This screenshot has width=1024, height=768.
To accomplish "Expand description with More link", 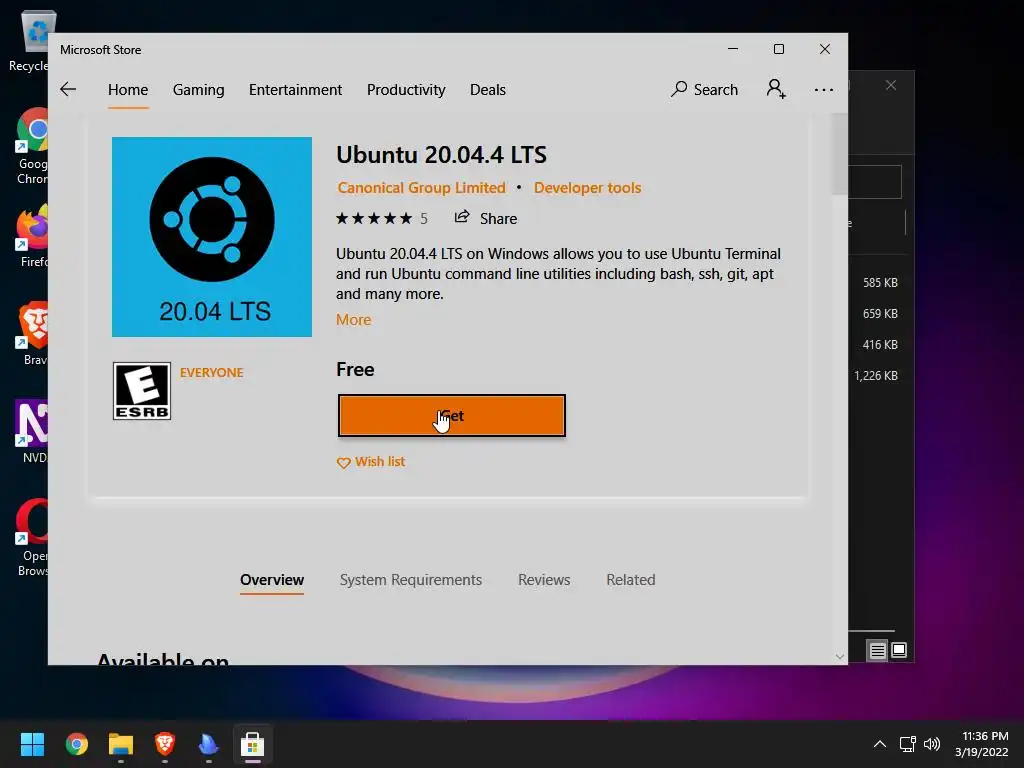I will point(353,320).
